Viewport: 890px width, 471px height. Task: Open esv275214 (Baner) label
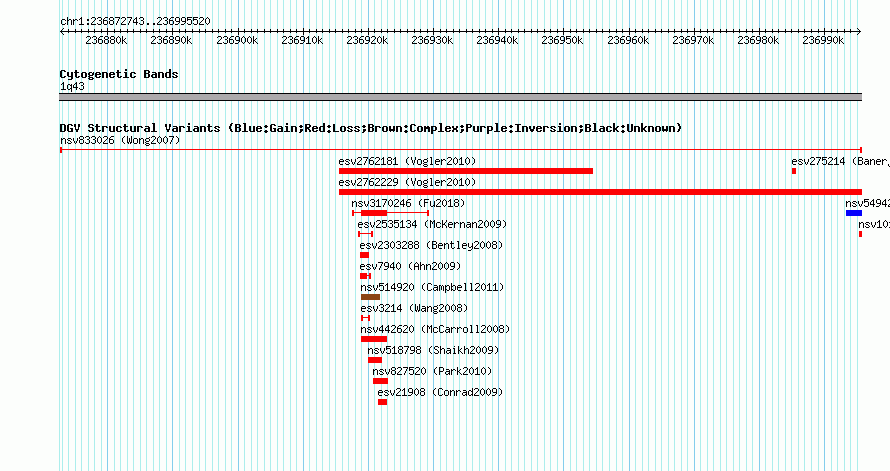point(840,161)
